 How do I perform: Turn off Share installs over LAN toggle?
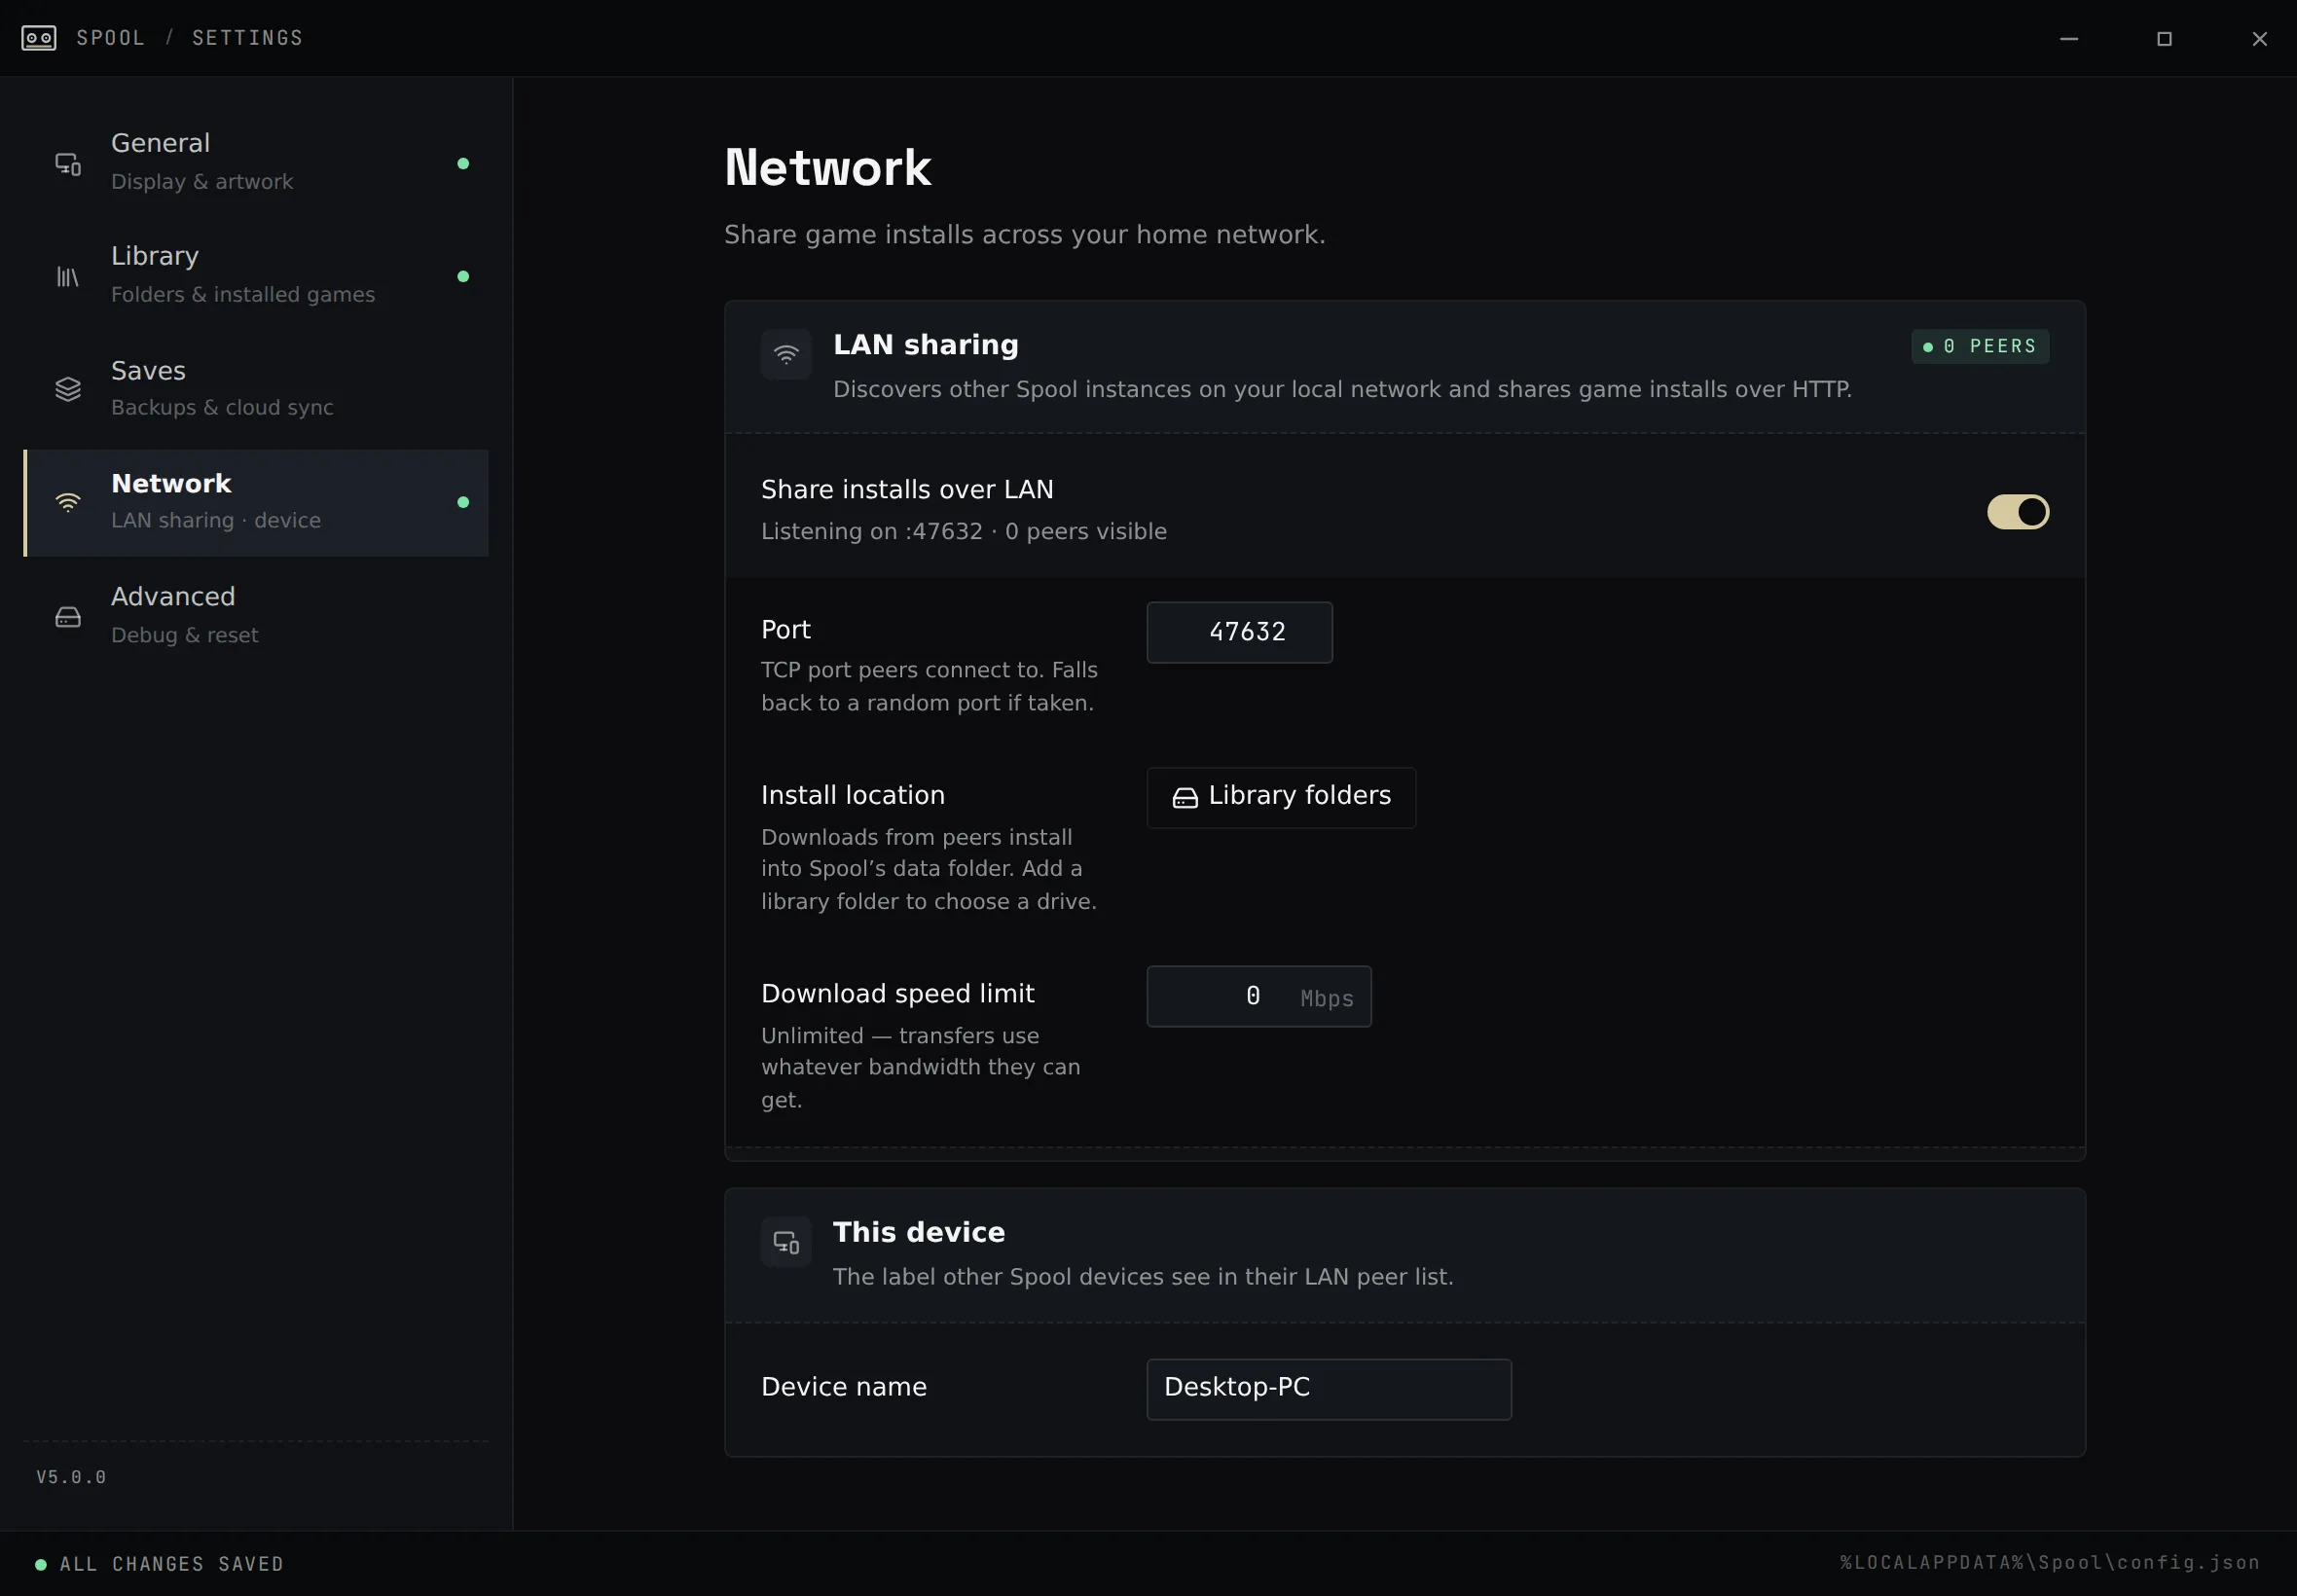tap(2018, 512)
